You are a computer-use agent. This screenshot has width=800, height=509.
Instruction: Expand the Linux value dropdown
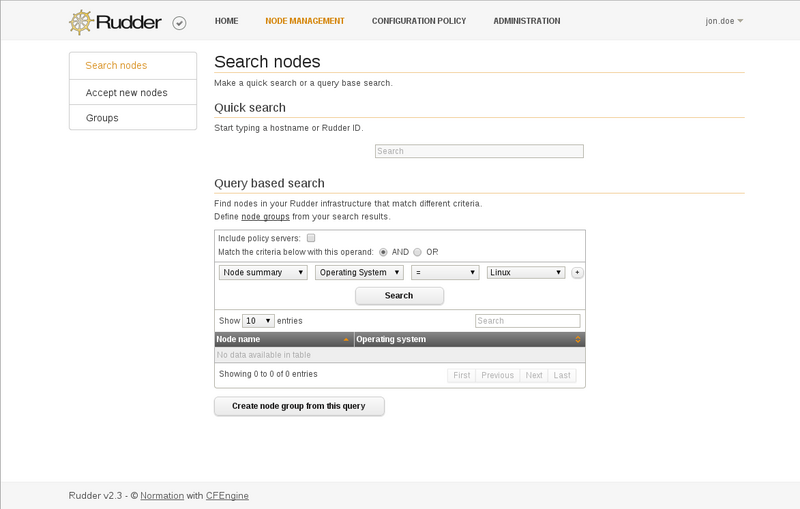point(526,272)
